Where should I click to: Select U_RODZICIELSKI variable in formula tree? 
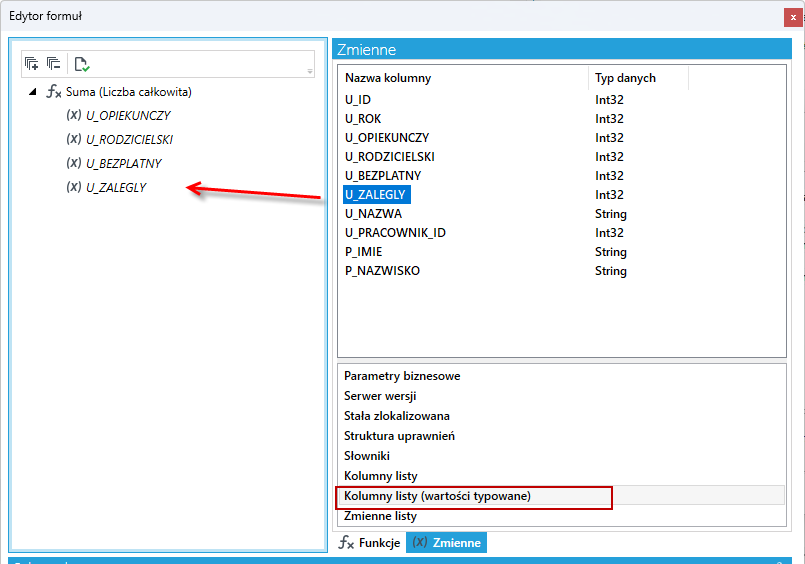(x=129, y=140)
